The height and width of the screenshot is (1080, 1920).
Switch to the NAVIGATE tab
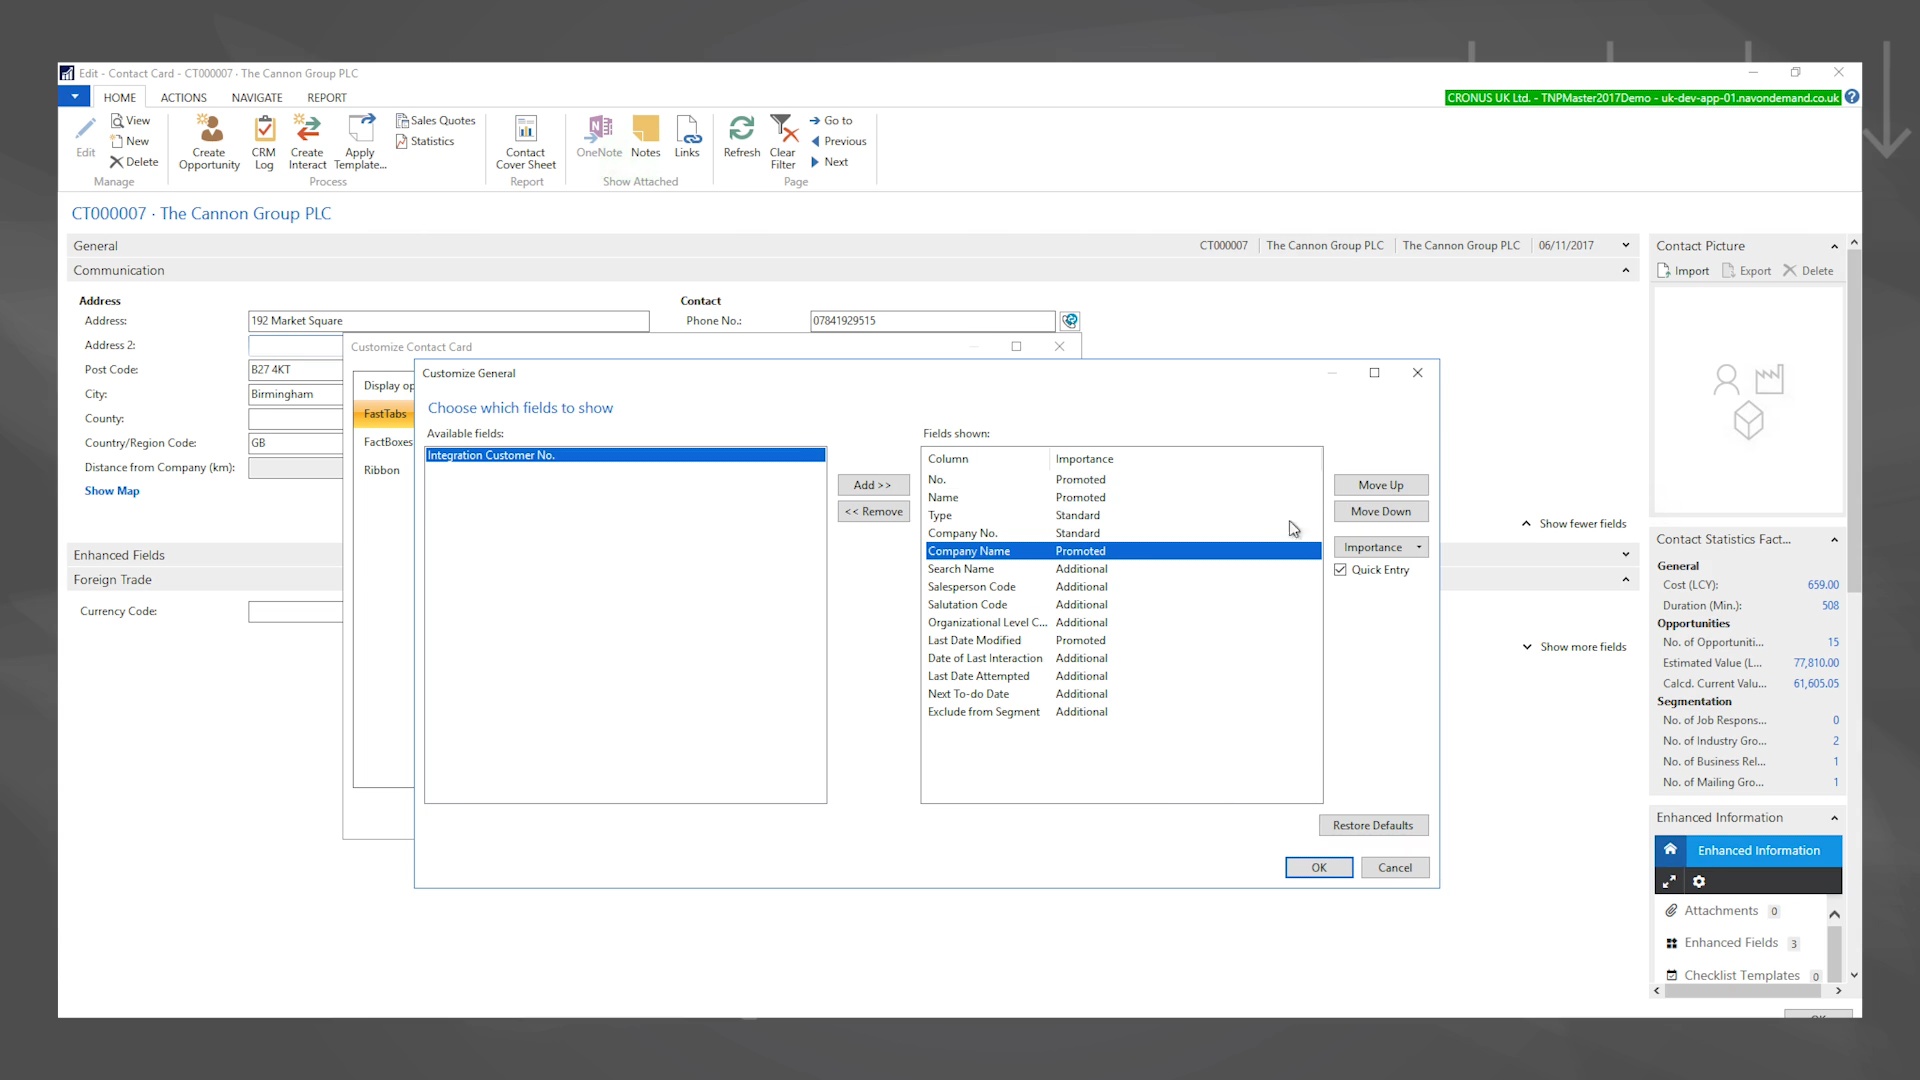(256, 97)
